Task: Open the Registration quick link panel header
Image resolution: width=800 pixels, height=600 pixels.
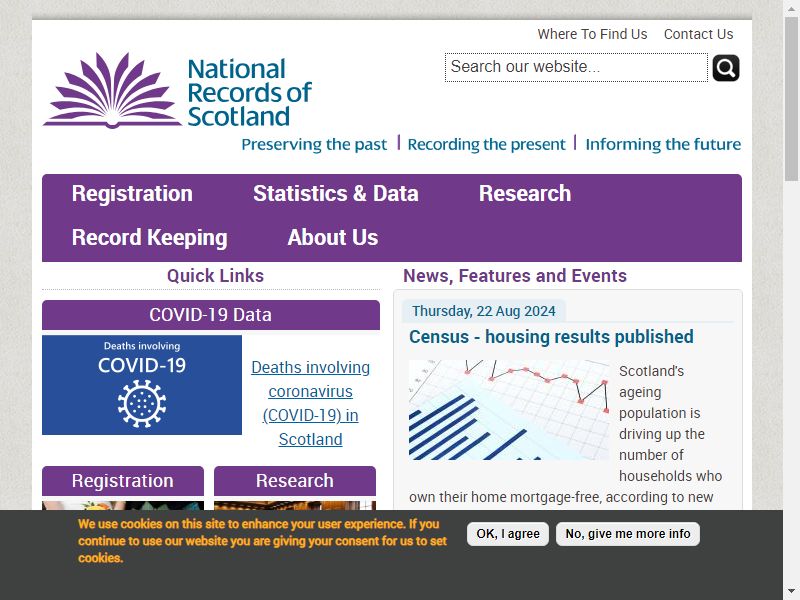Action: (x=122, y=481)
